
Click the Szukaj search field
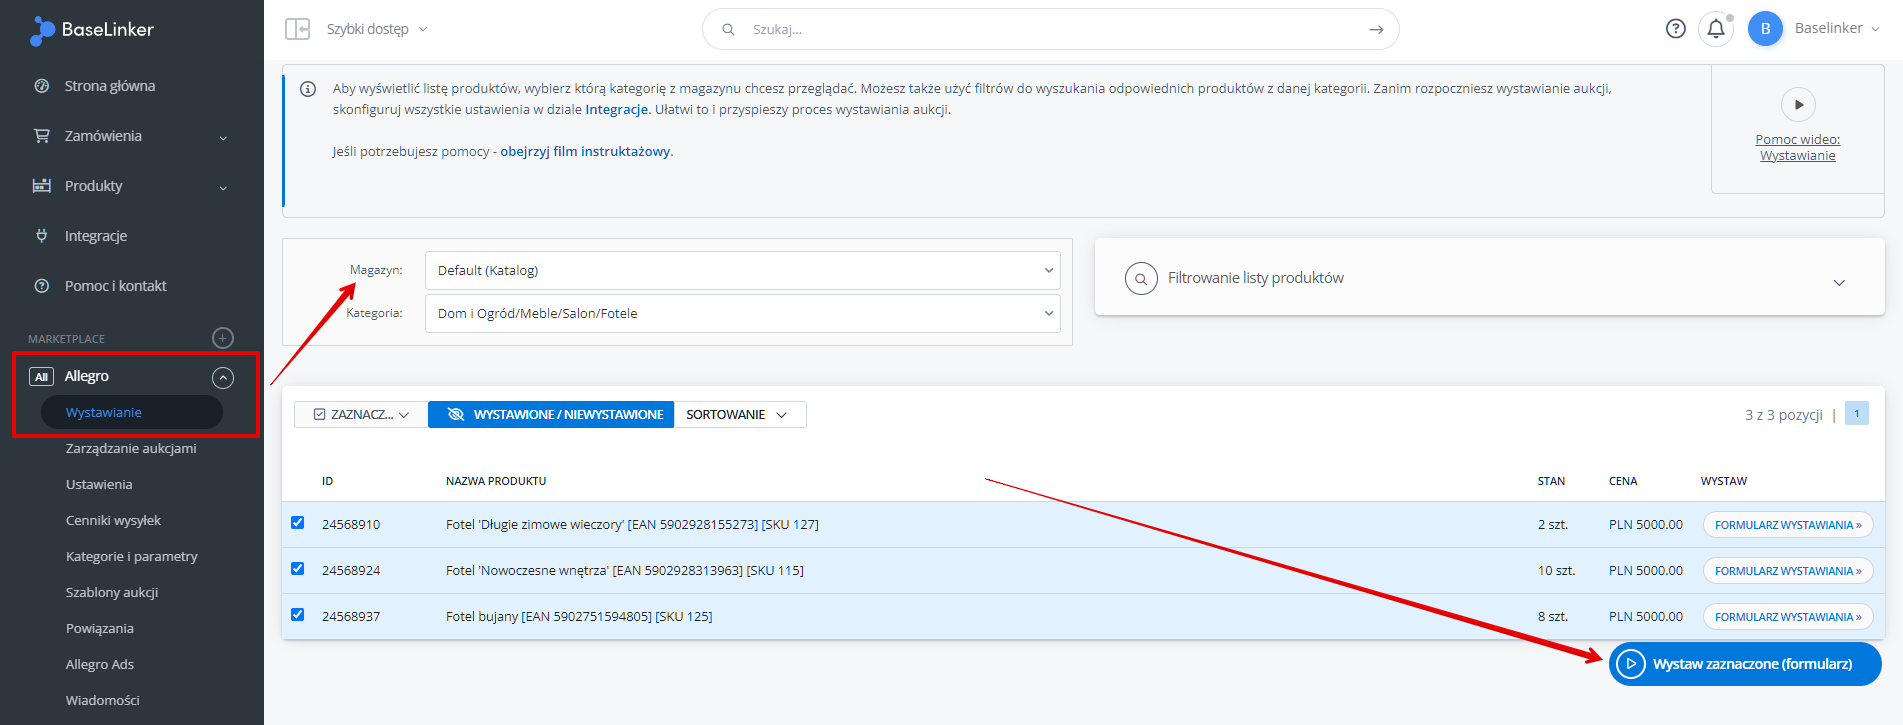point(1050,29)
